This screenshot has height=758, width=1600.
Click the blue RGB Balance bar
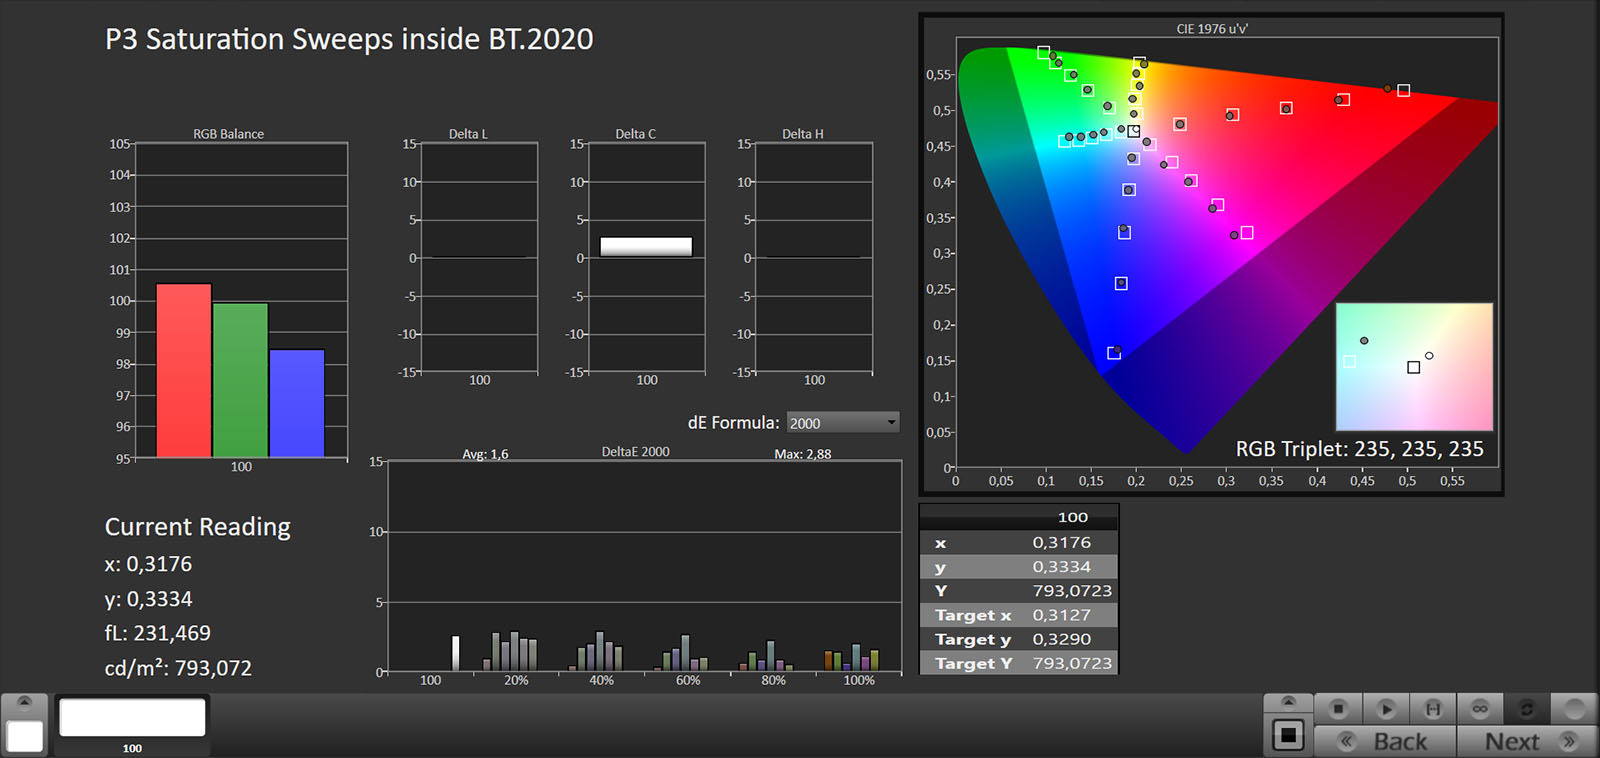[297, 403]
